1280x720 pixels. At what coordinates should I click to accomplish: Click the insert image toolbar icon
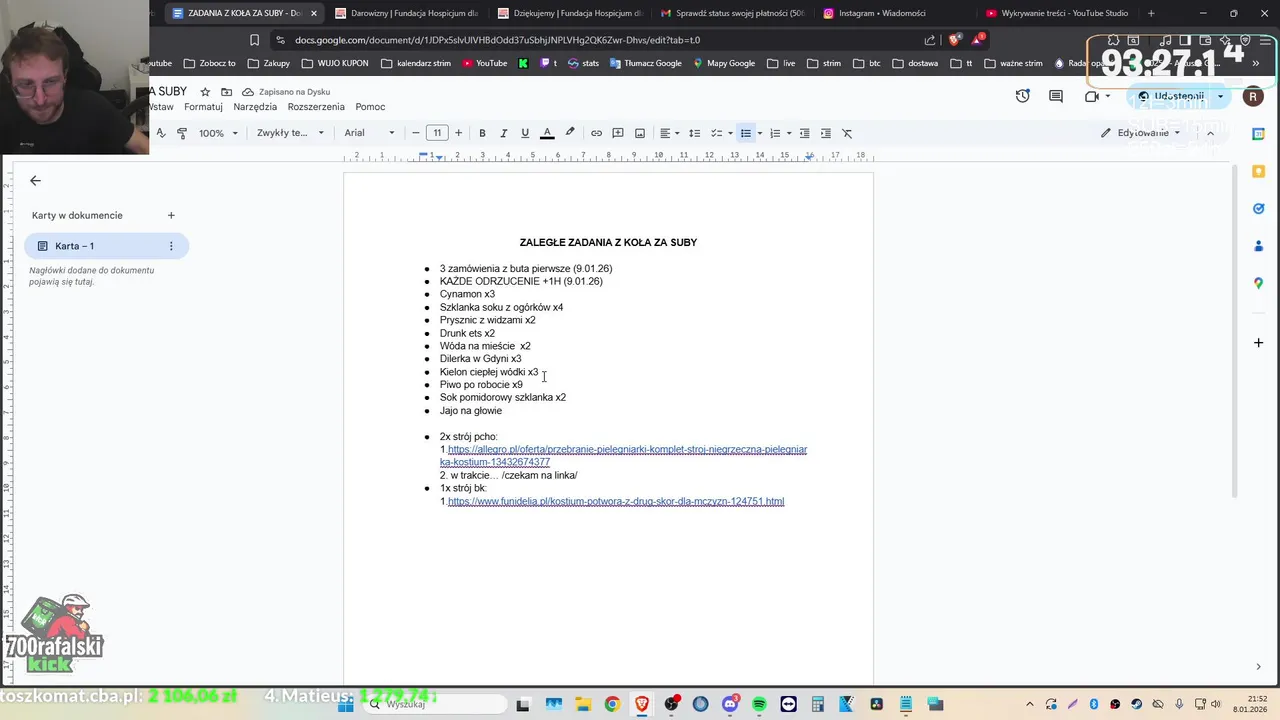640,133
